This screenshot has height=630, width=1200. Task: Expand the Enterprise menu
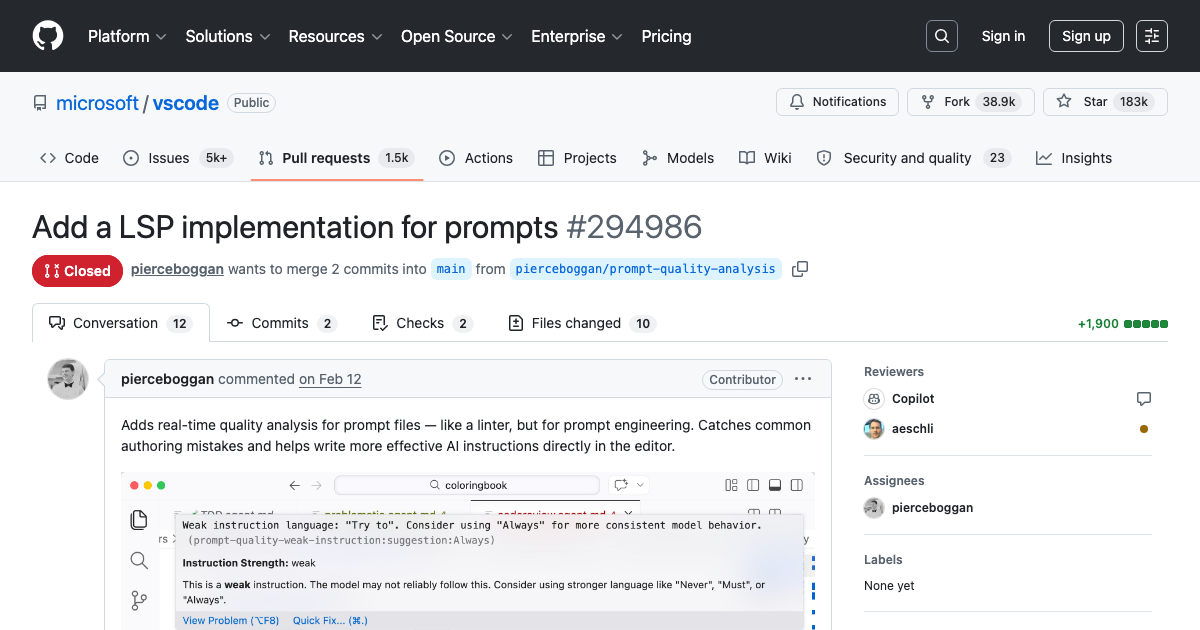577,36
